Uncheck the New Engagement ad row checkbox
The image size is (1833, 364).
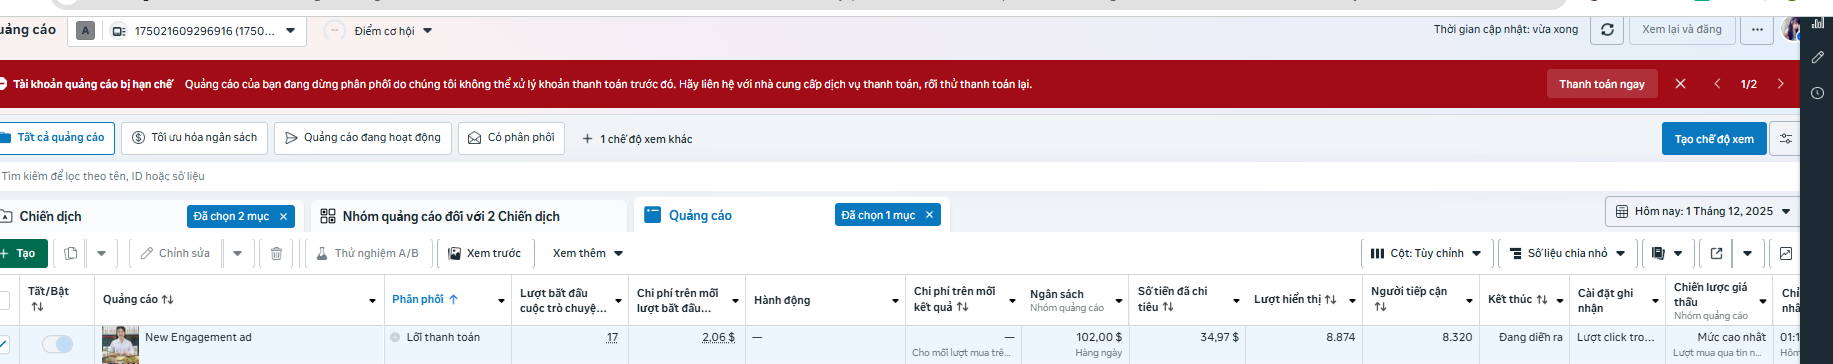click(x=4, y=344)
